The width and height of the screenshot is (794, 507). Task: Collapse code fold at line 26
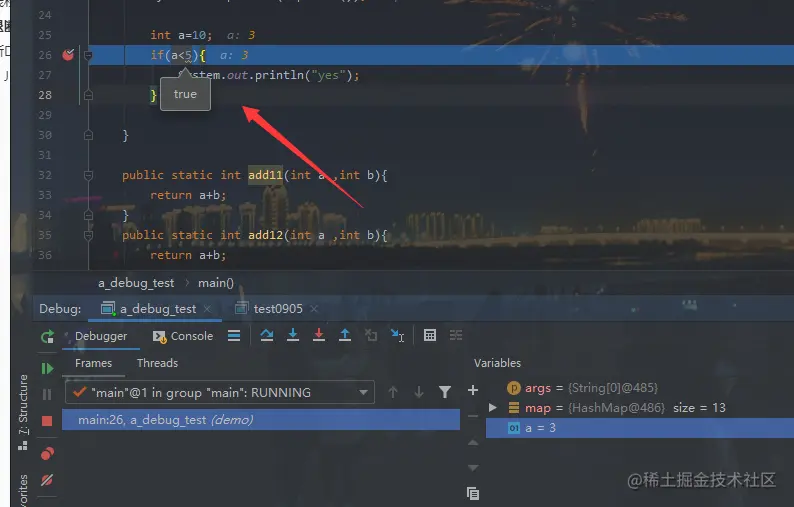pos(88,55)
